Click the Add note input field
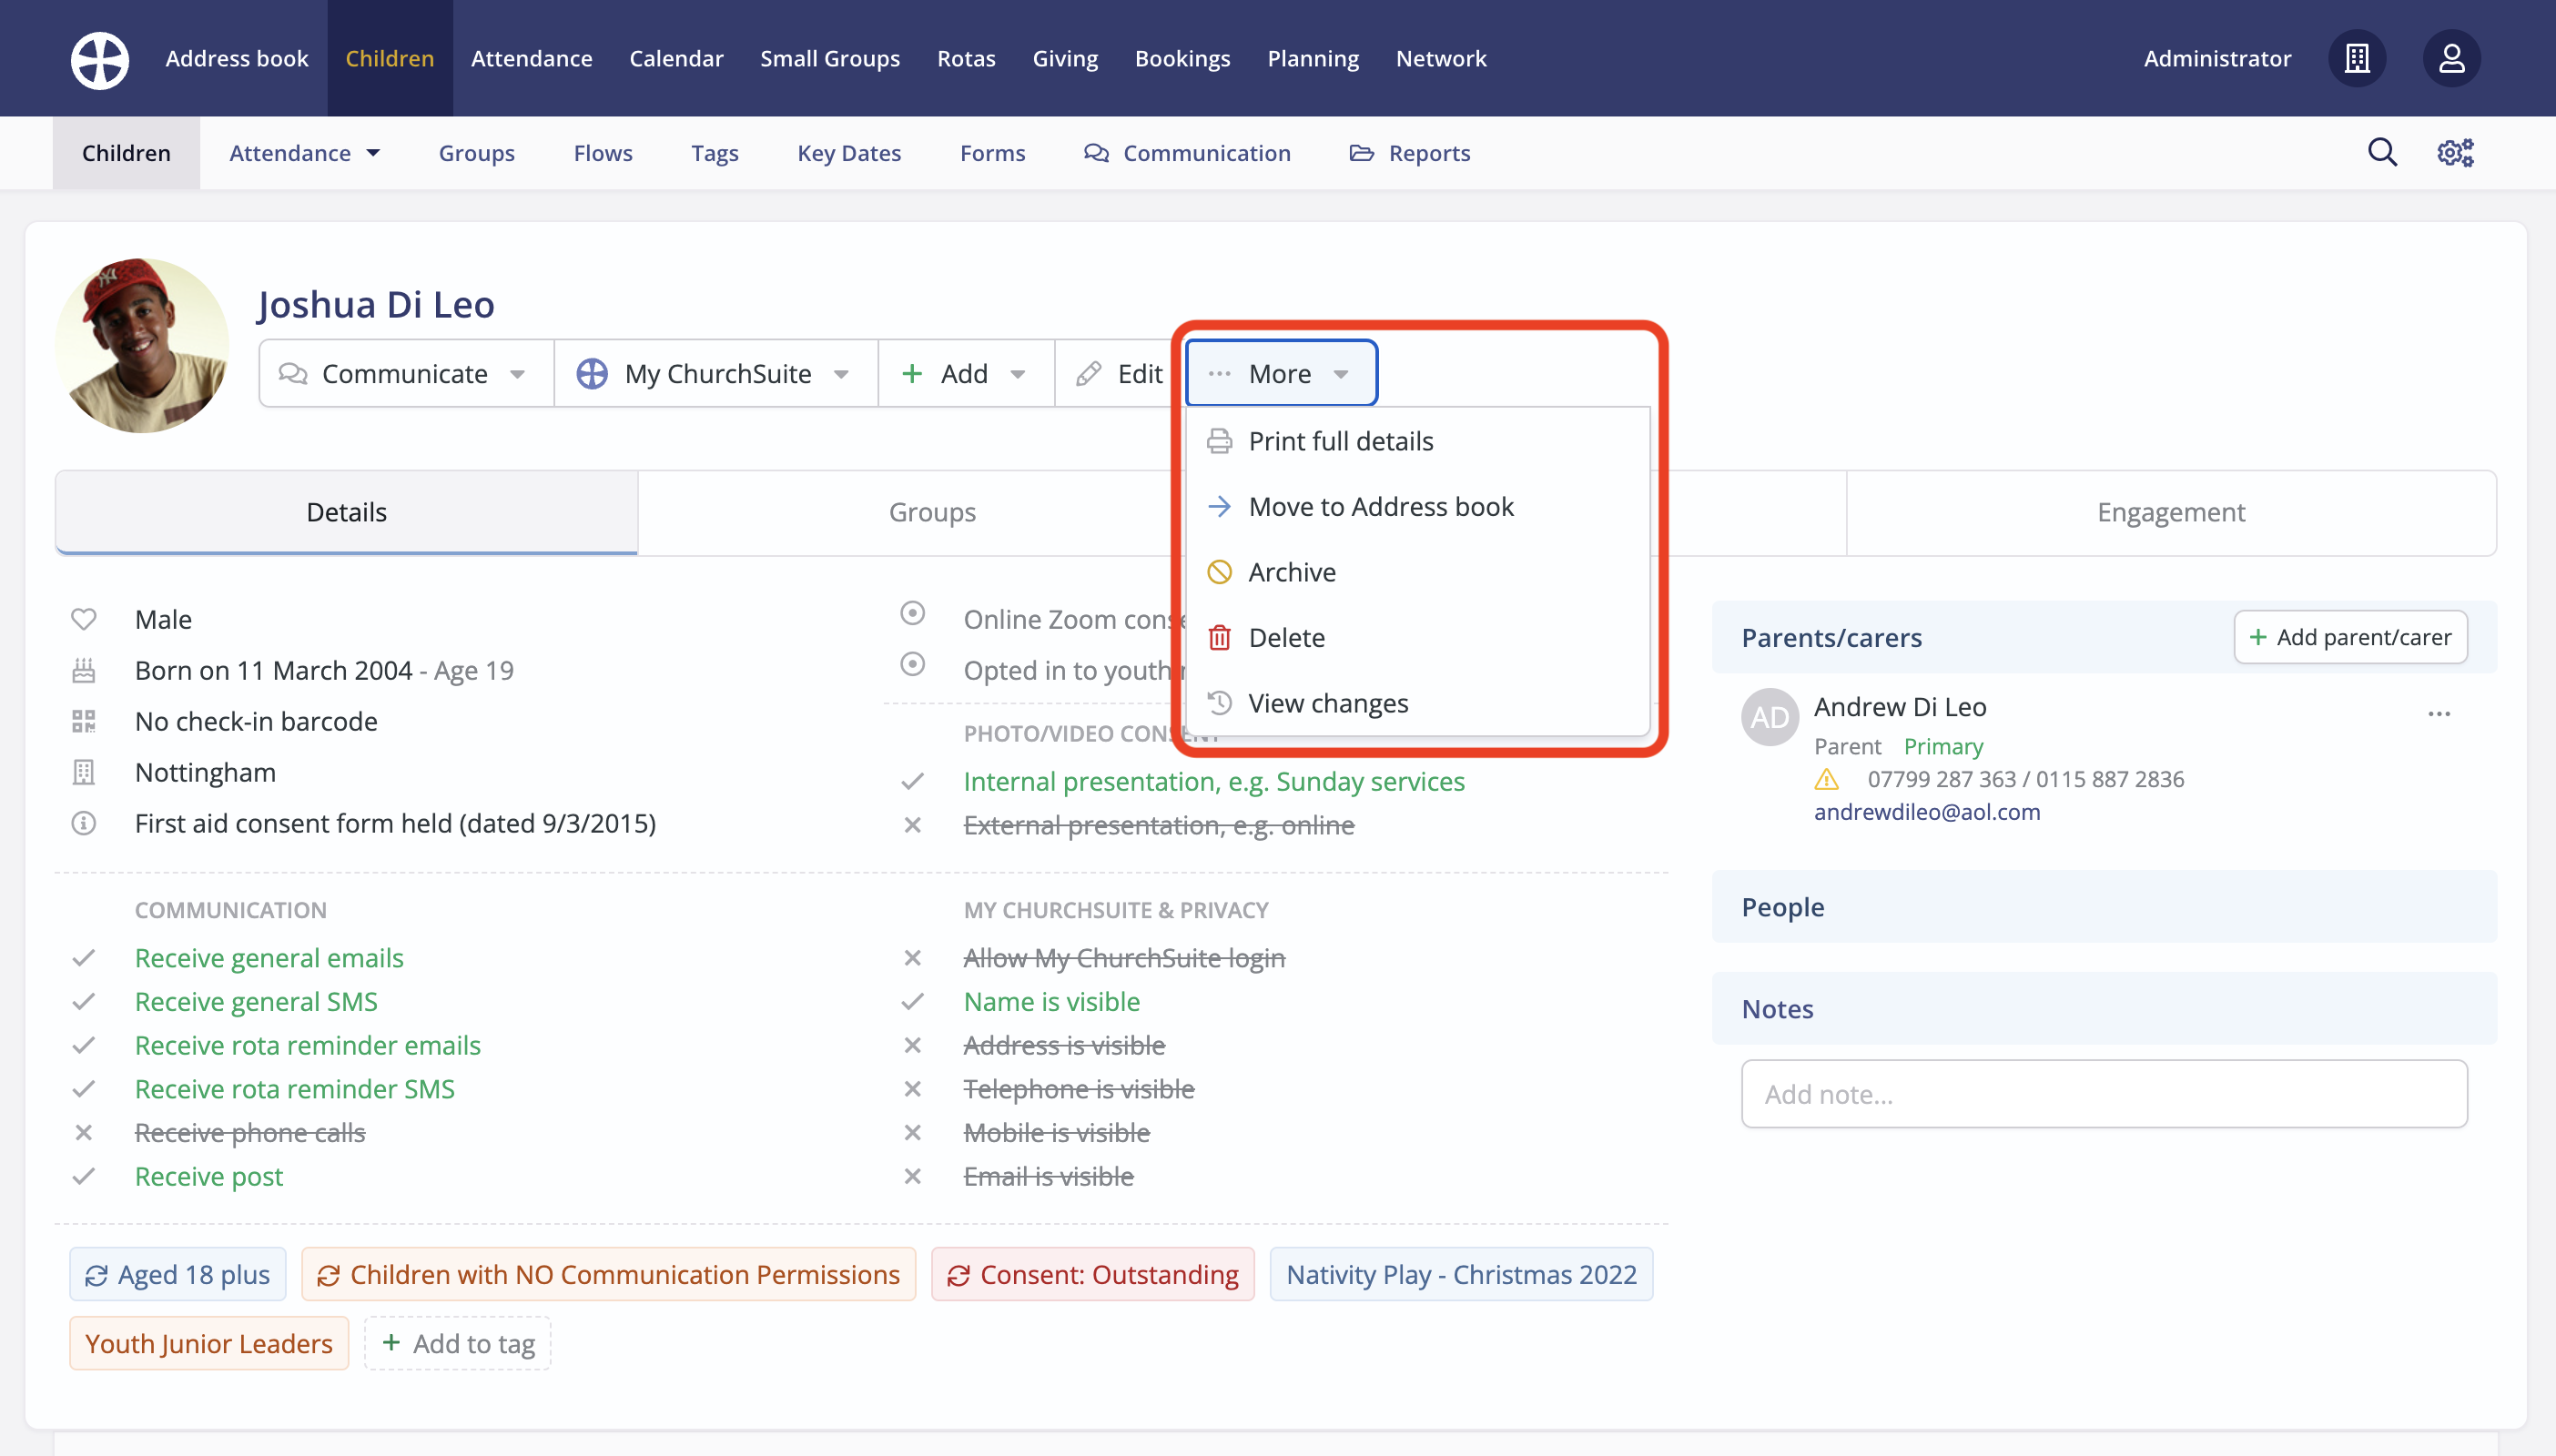This screenshot has height=1456, width=2556. pyautogui.click(x=2103, y=1094)
